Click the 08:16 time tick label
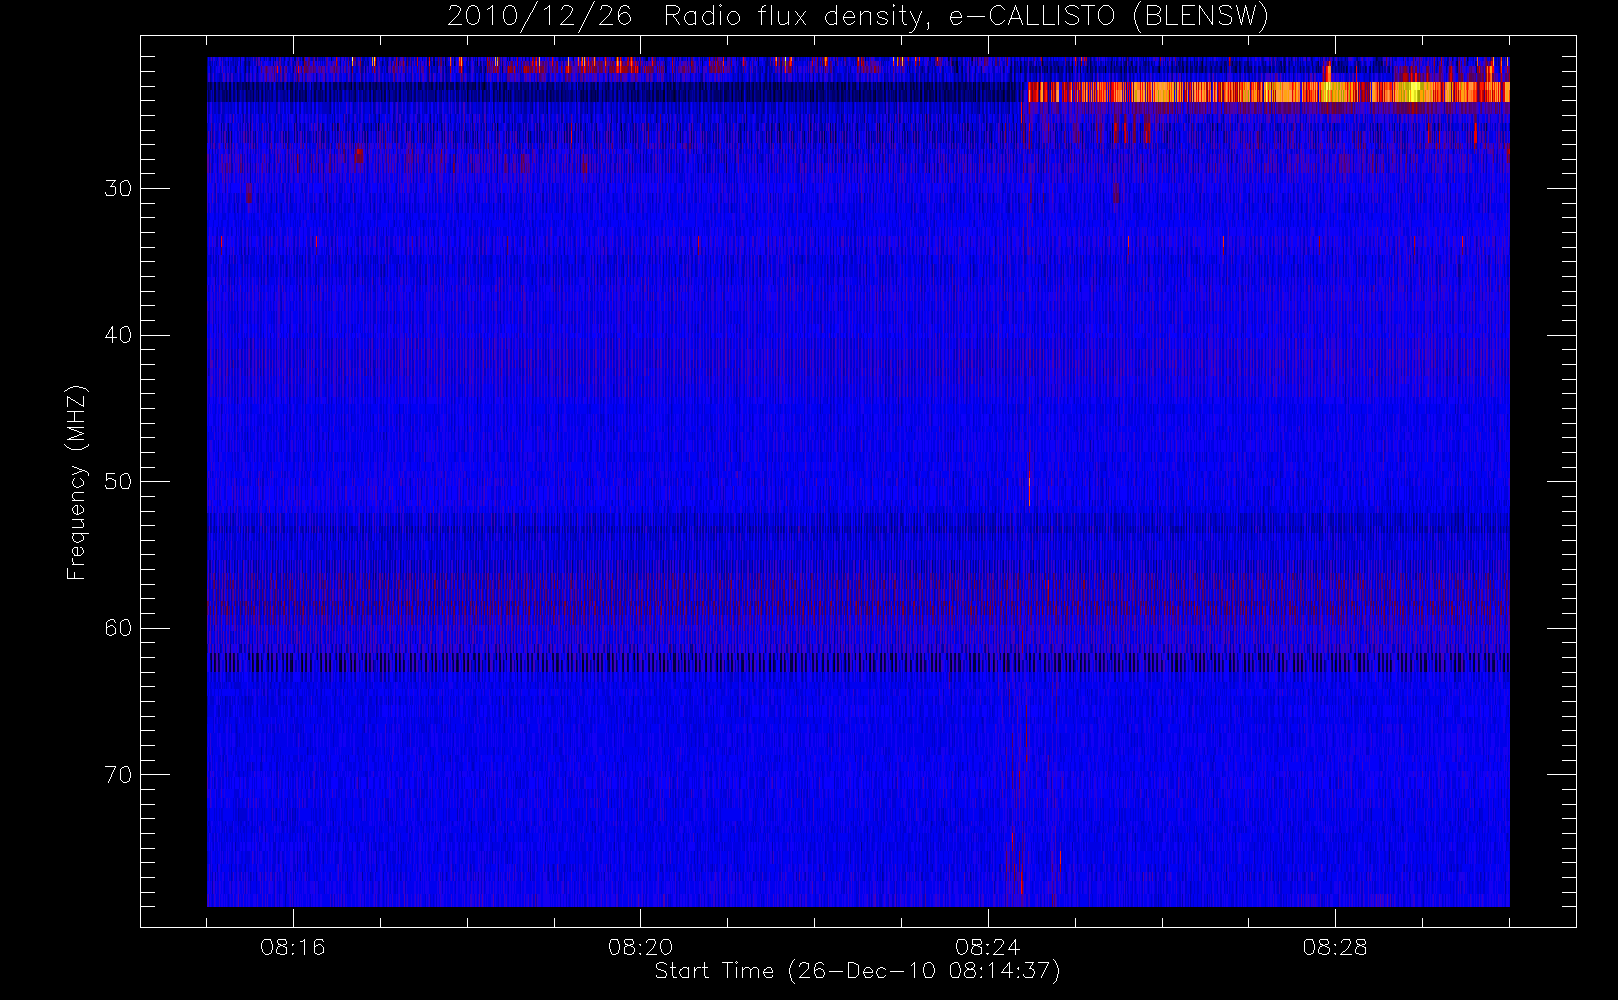The image size is (1618, 1000). pyautogui.click(x=293, y=947)
